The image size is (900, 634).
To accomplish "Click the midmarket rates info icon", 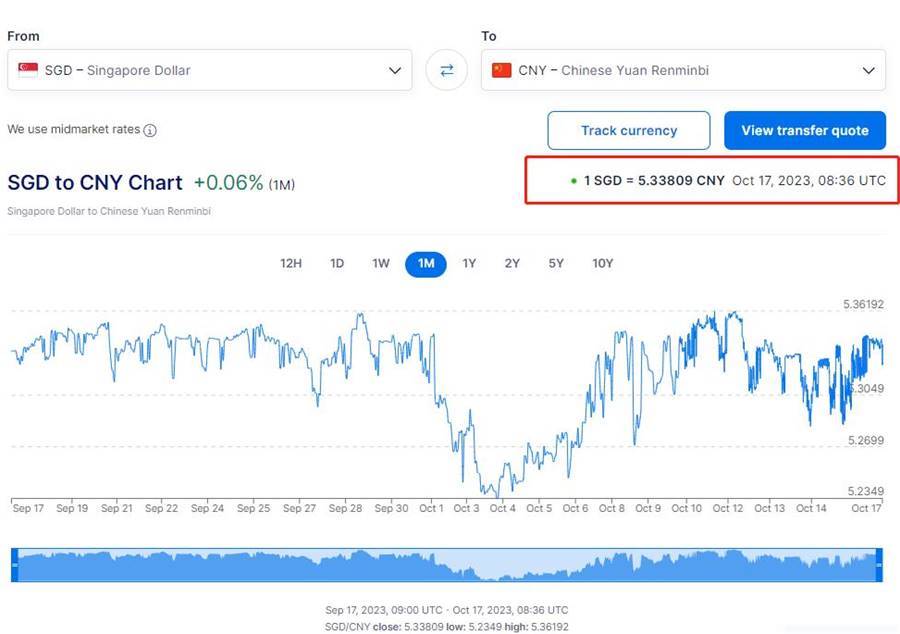I will [150, 130].
